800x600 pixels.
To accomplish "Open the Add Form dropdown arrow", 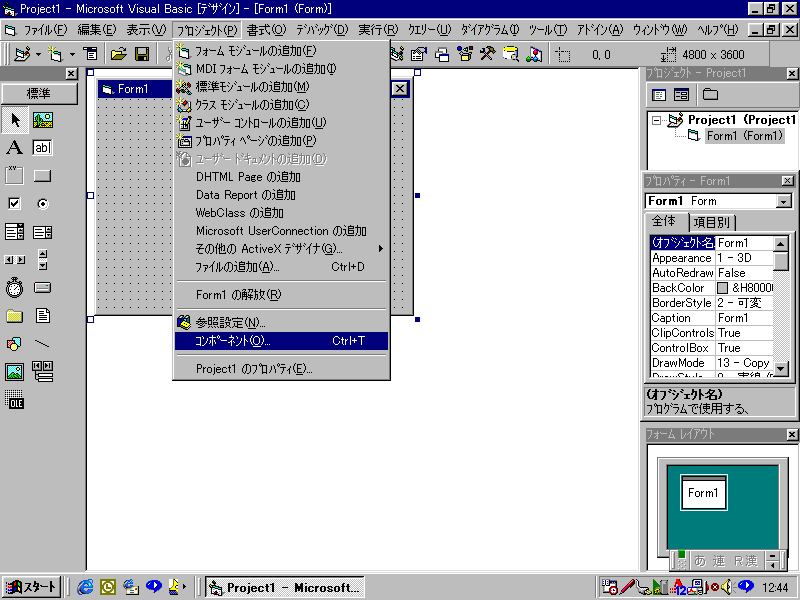I will point(72,54).
